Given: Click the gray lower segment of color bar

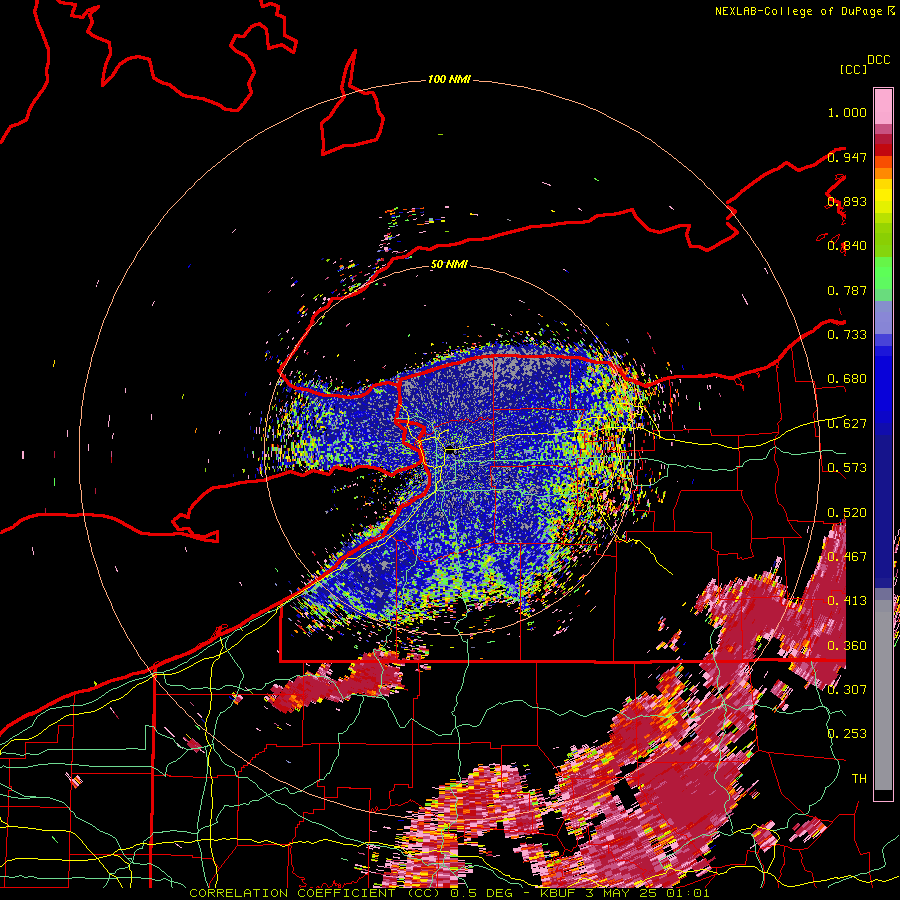Looking at the screenshot, I should point(883,695).
